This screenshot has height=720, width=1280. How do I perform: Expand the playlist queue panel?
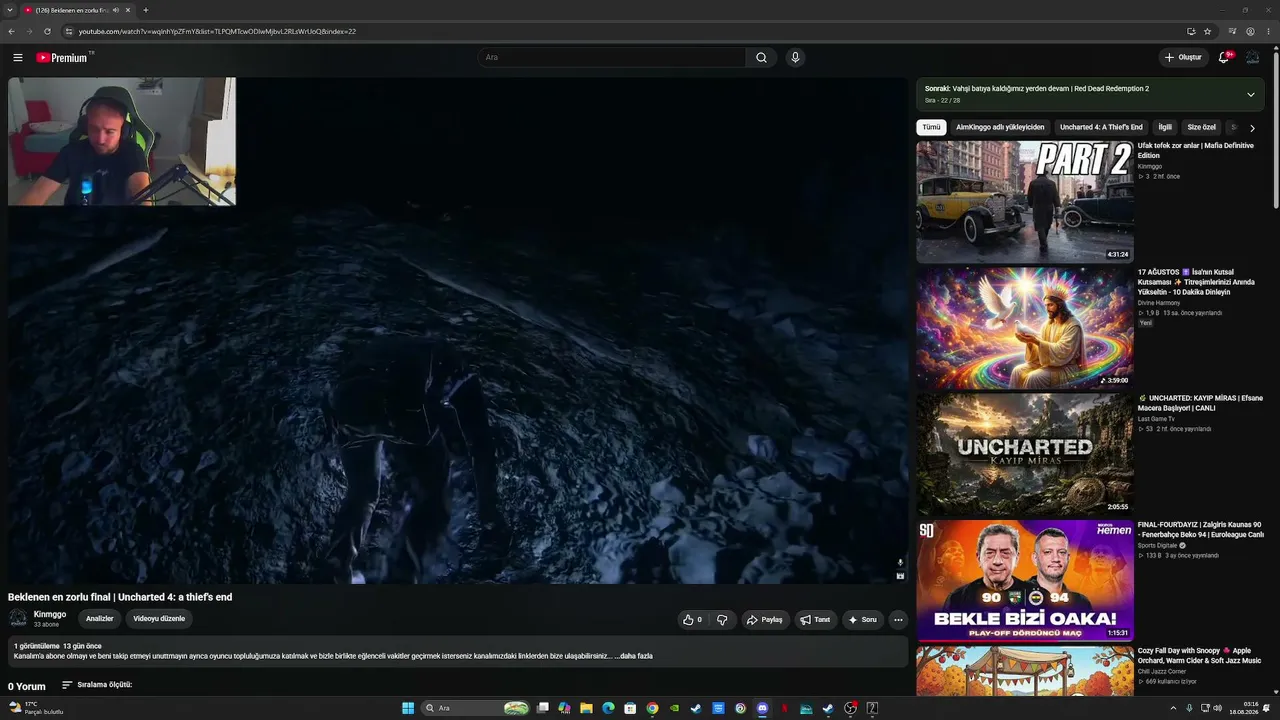pos(1250,94)
